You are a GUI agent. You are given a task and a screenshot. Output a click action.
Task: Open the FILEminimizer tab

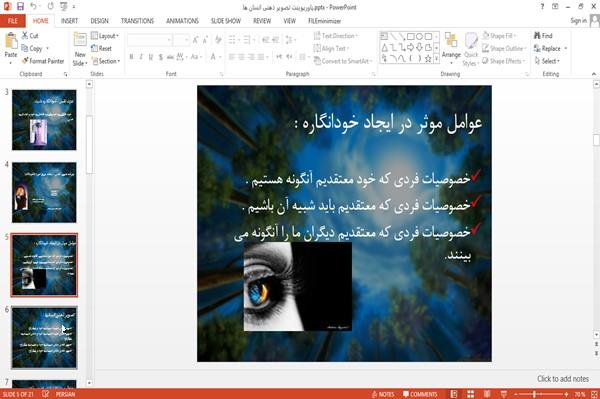324,21
